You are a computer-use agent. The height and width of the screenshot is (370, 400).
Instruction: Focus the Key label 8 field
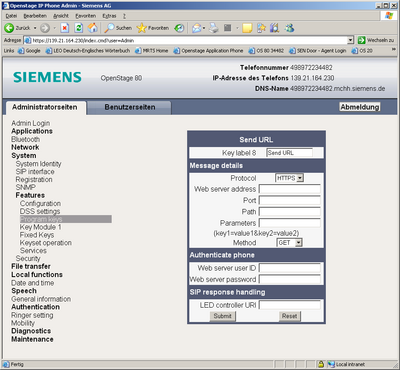tap(289, 153)
